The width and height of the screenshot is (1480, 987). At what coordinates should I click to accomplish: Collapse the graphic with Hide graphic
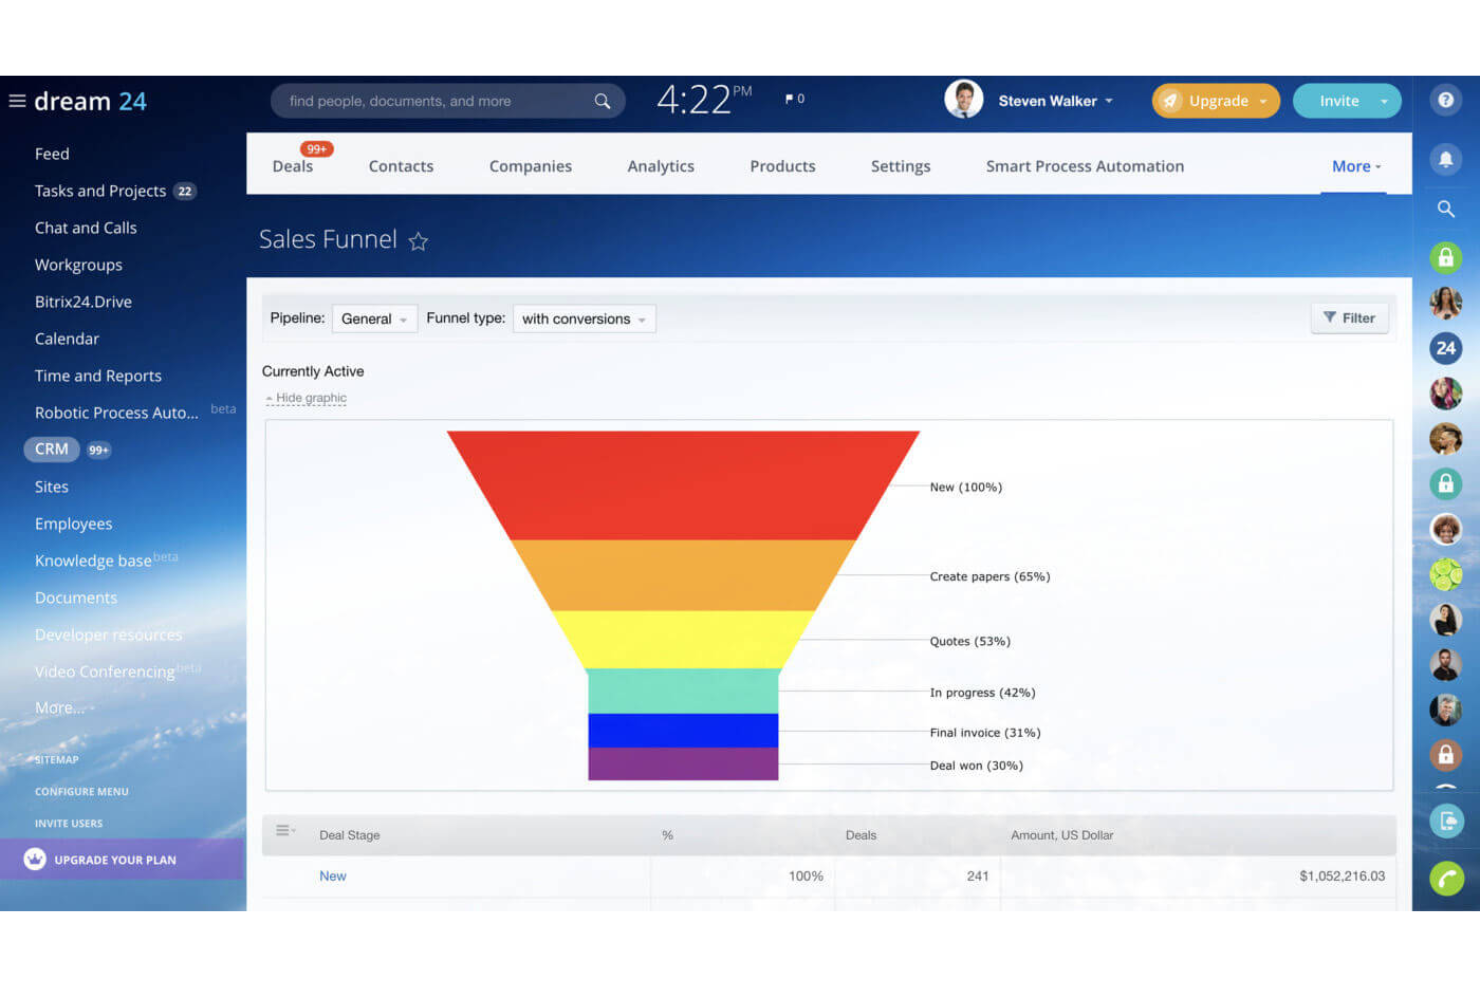(x=307, y=397)
